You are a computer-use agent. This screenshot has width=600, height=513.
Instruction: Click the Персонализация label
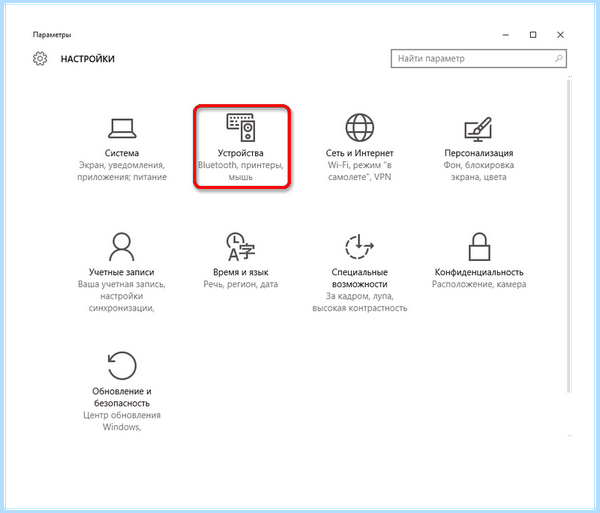click(x=479, y=153)
